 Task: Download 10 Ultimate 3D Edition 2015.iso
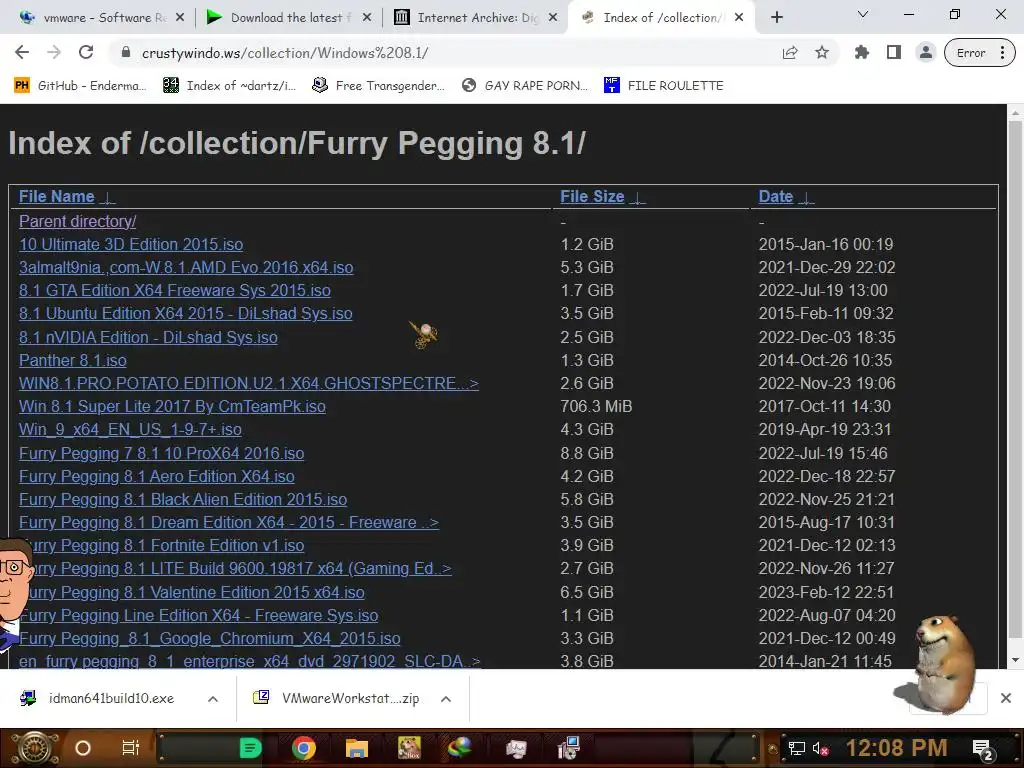131,244
